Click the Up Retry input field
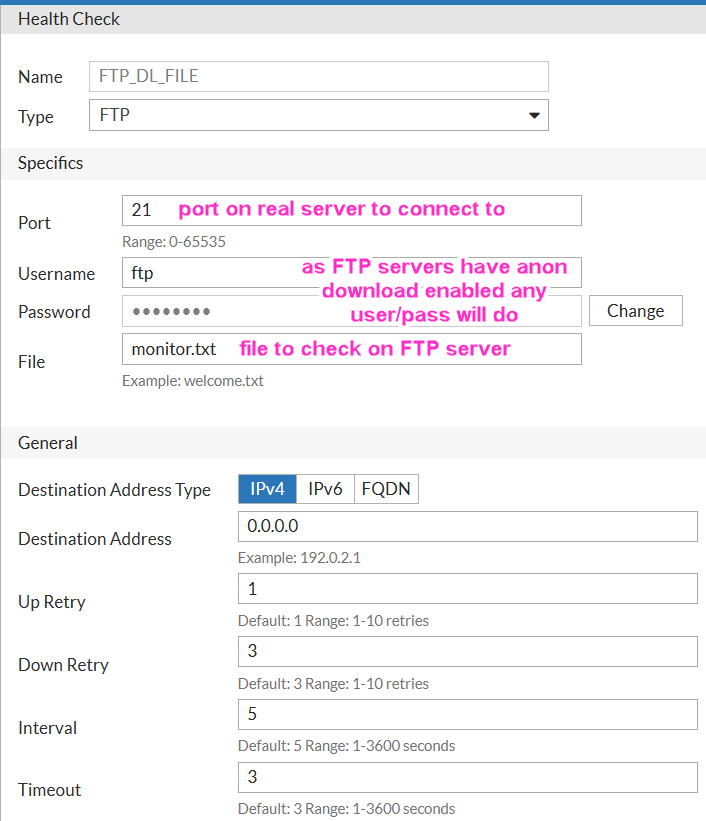The image size is (706, 821). tap(468, 589)
